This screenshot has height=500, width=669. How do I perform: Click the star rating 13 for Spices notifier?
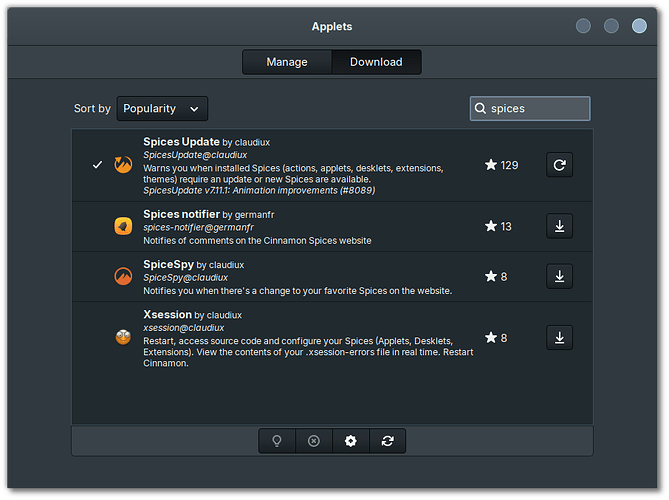[x=498, y=226]
